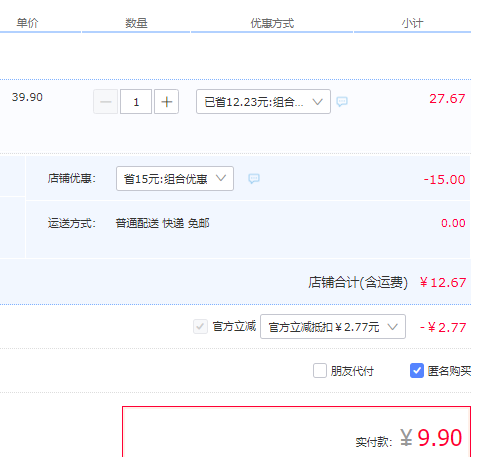Click the chevron arrow in 官方立减 dropdown

click(393, 327)
